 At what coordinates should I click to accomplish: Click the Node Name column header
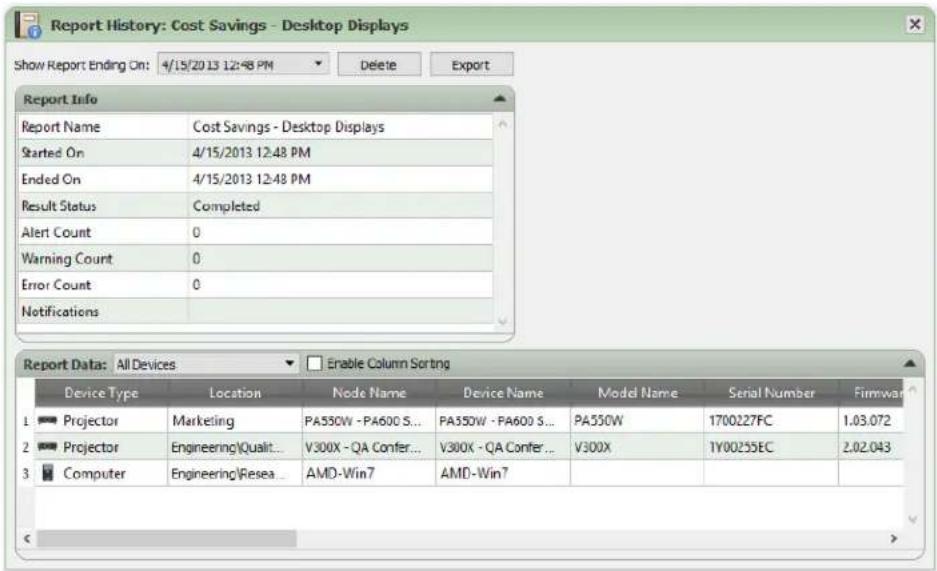click(369, 392)
